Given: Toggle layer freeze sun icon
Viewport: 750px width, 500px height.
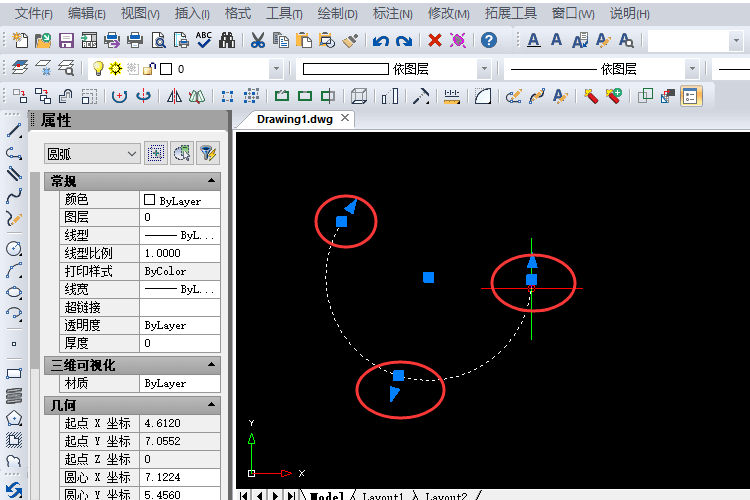Looking at the screenshot, I should tap(115, 69).
